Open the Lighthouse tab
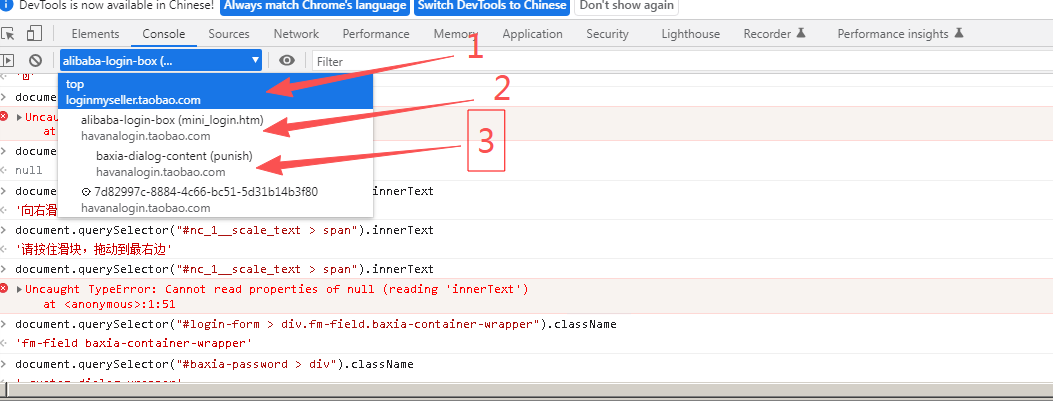This screenshot has width=1053, height=401. coord(690,34)
